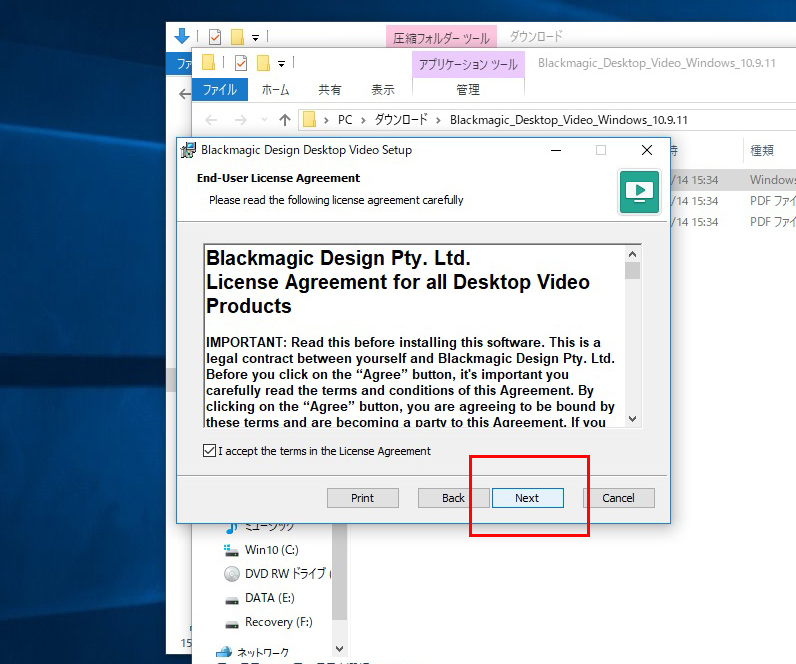
Task: Click the Back button in Setup
Action: (x=453, y=498)
